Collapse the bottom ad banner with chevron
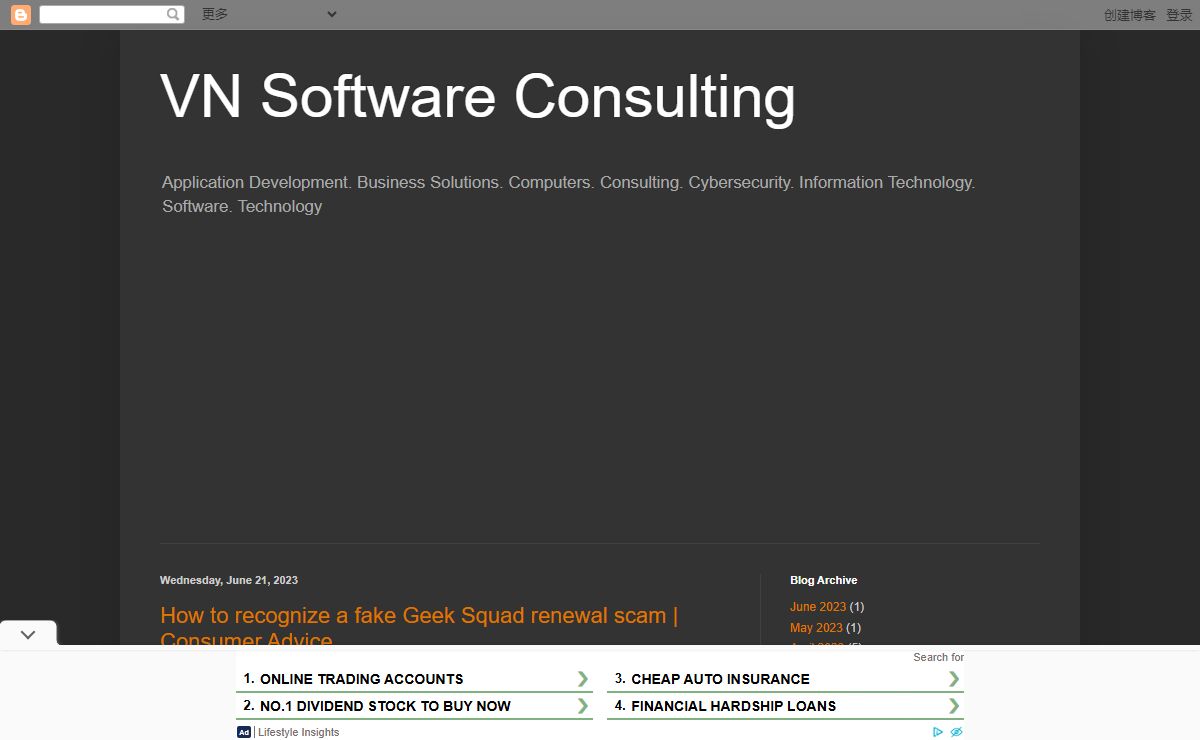The width and height of the screenshot is (1200, 740). pos(28,634)
